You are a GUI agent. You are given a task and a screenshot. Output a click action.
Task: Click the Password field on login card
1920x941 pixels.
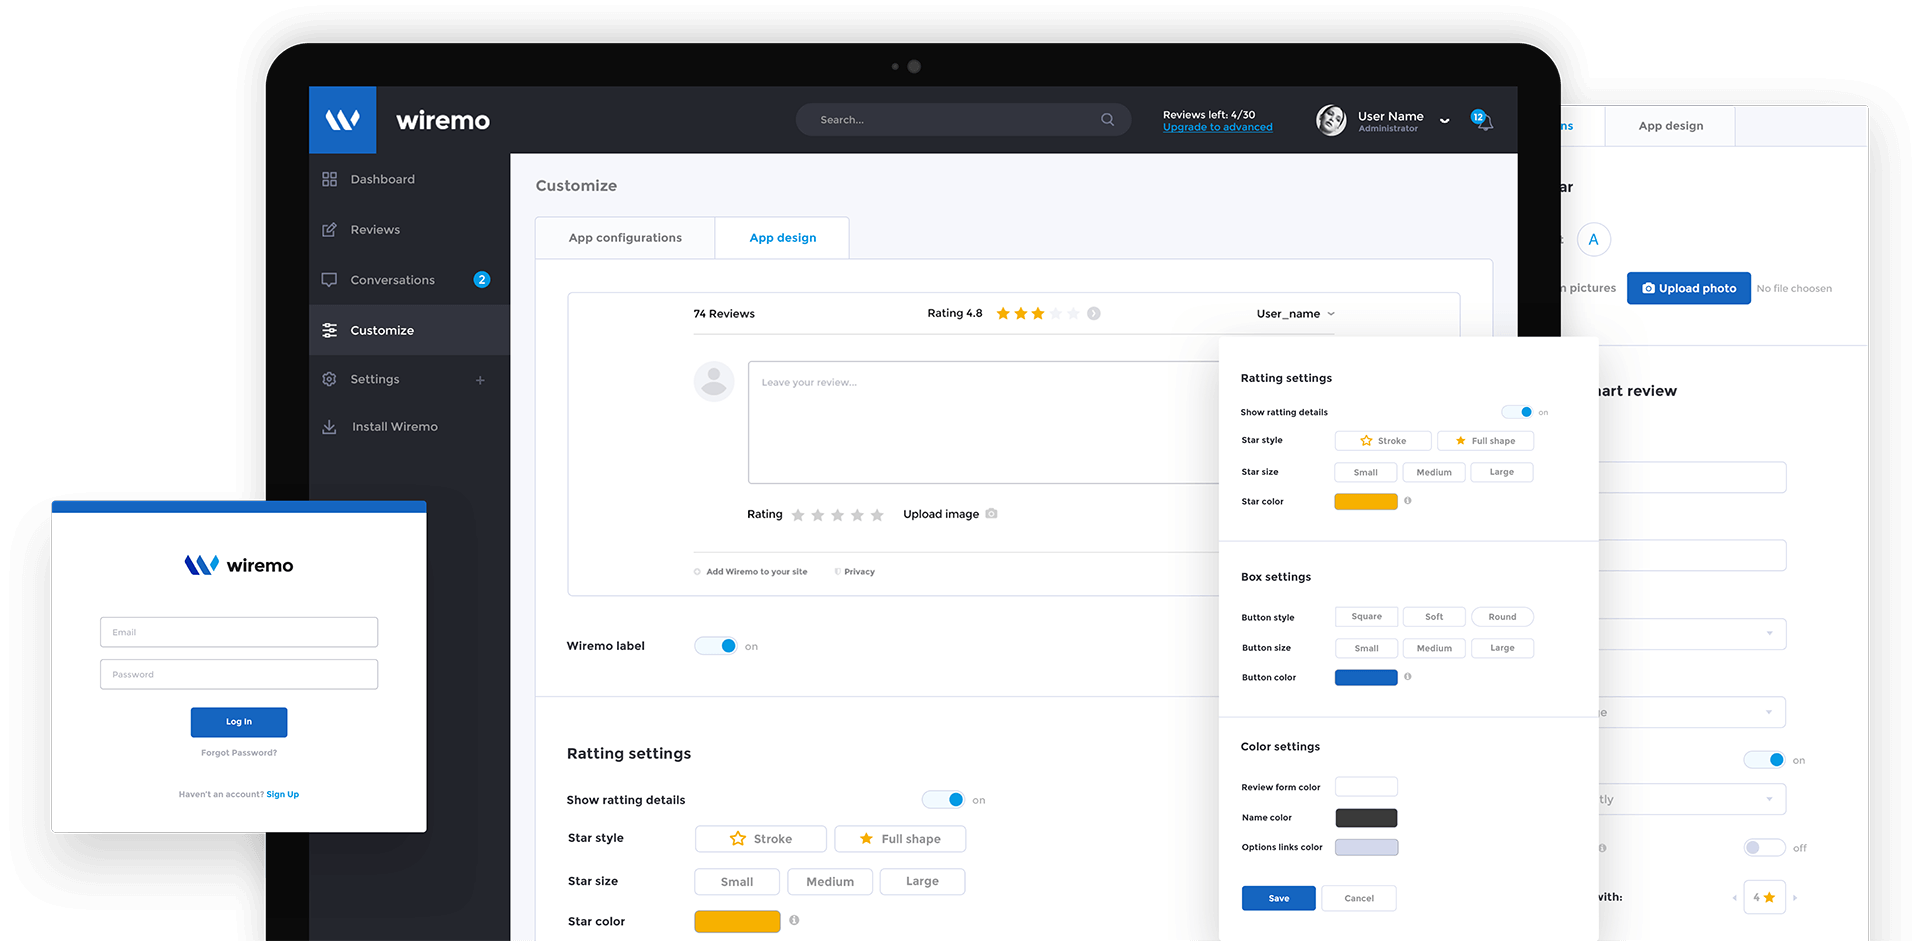(239, 674)
